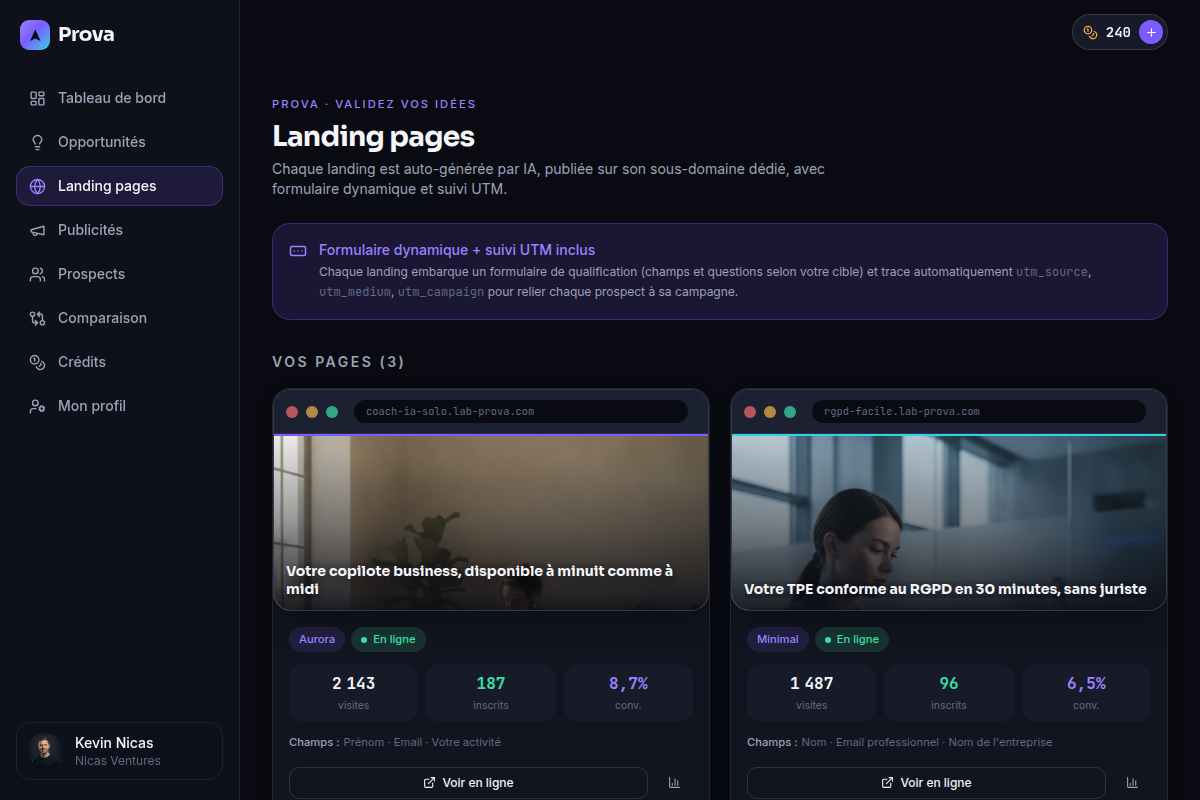Open stats chart icon for coach-ia-solo page
This screenshot has height=800, width=1200.
674,783
